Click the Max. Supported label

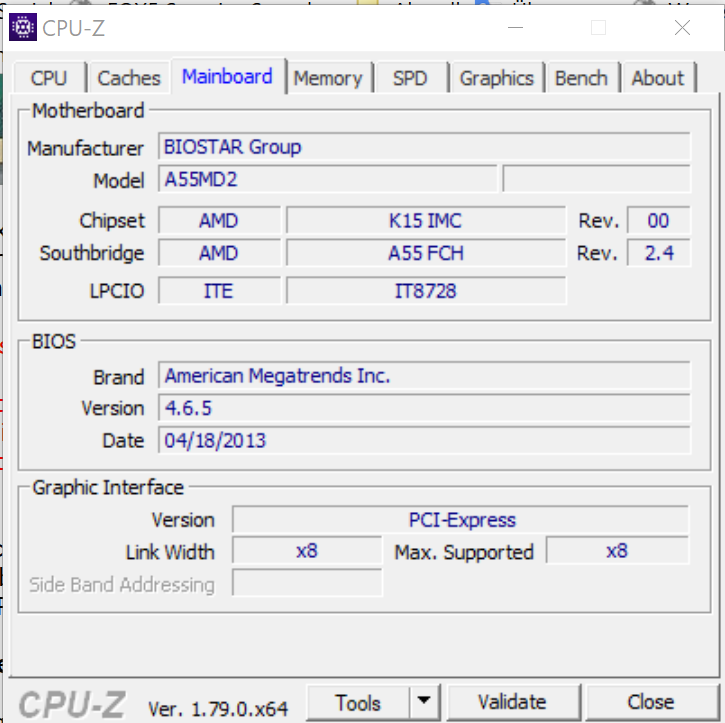[x=464, y=552]
